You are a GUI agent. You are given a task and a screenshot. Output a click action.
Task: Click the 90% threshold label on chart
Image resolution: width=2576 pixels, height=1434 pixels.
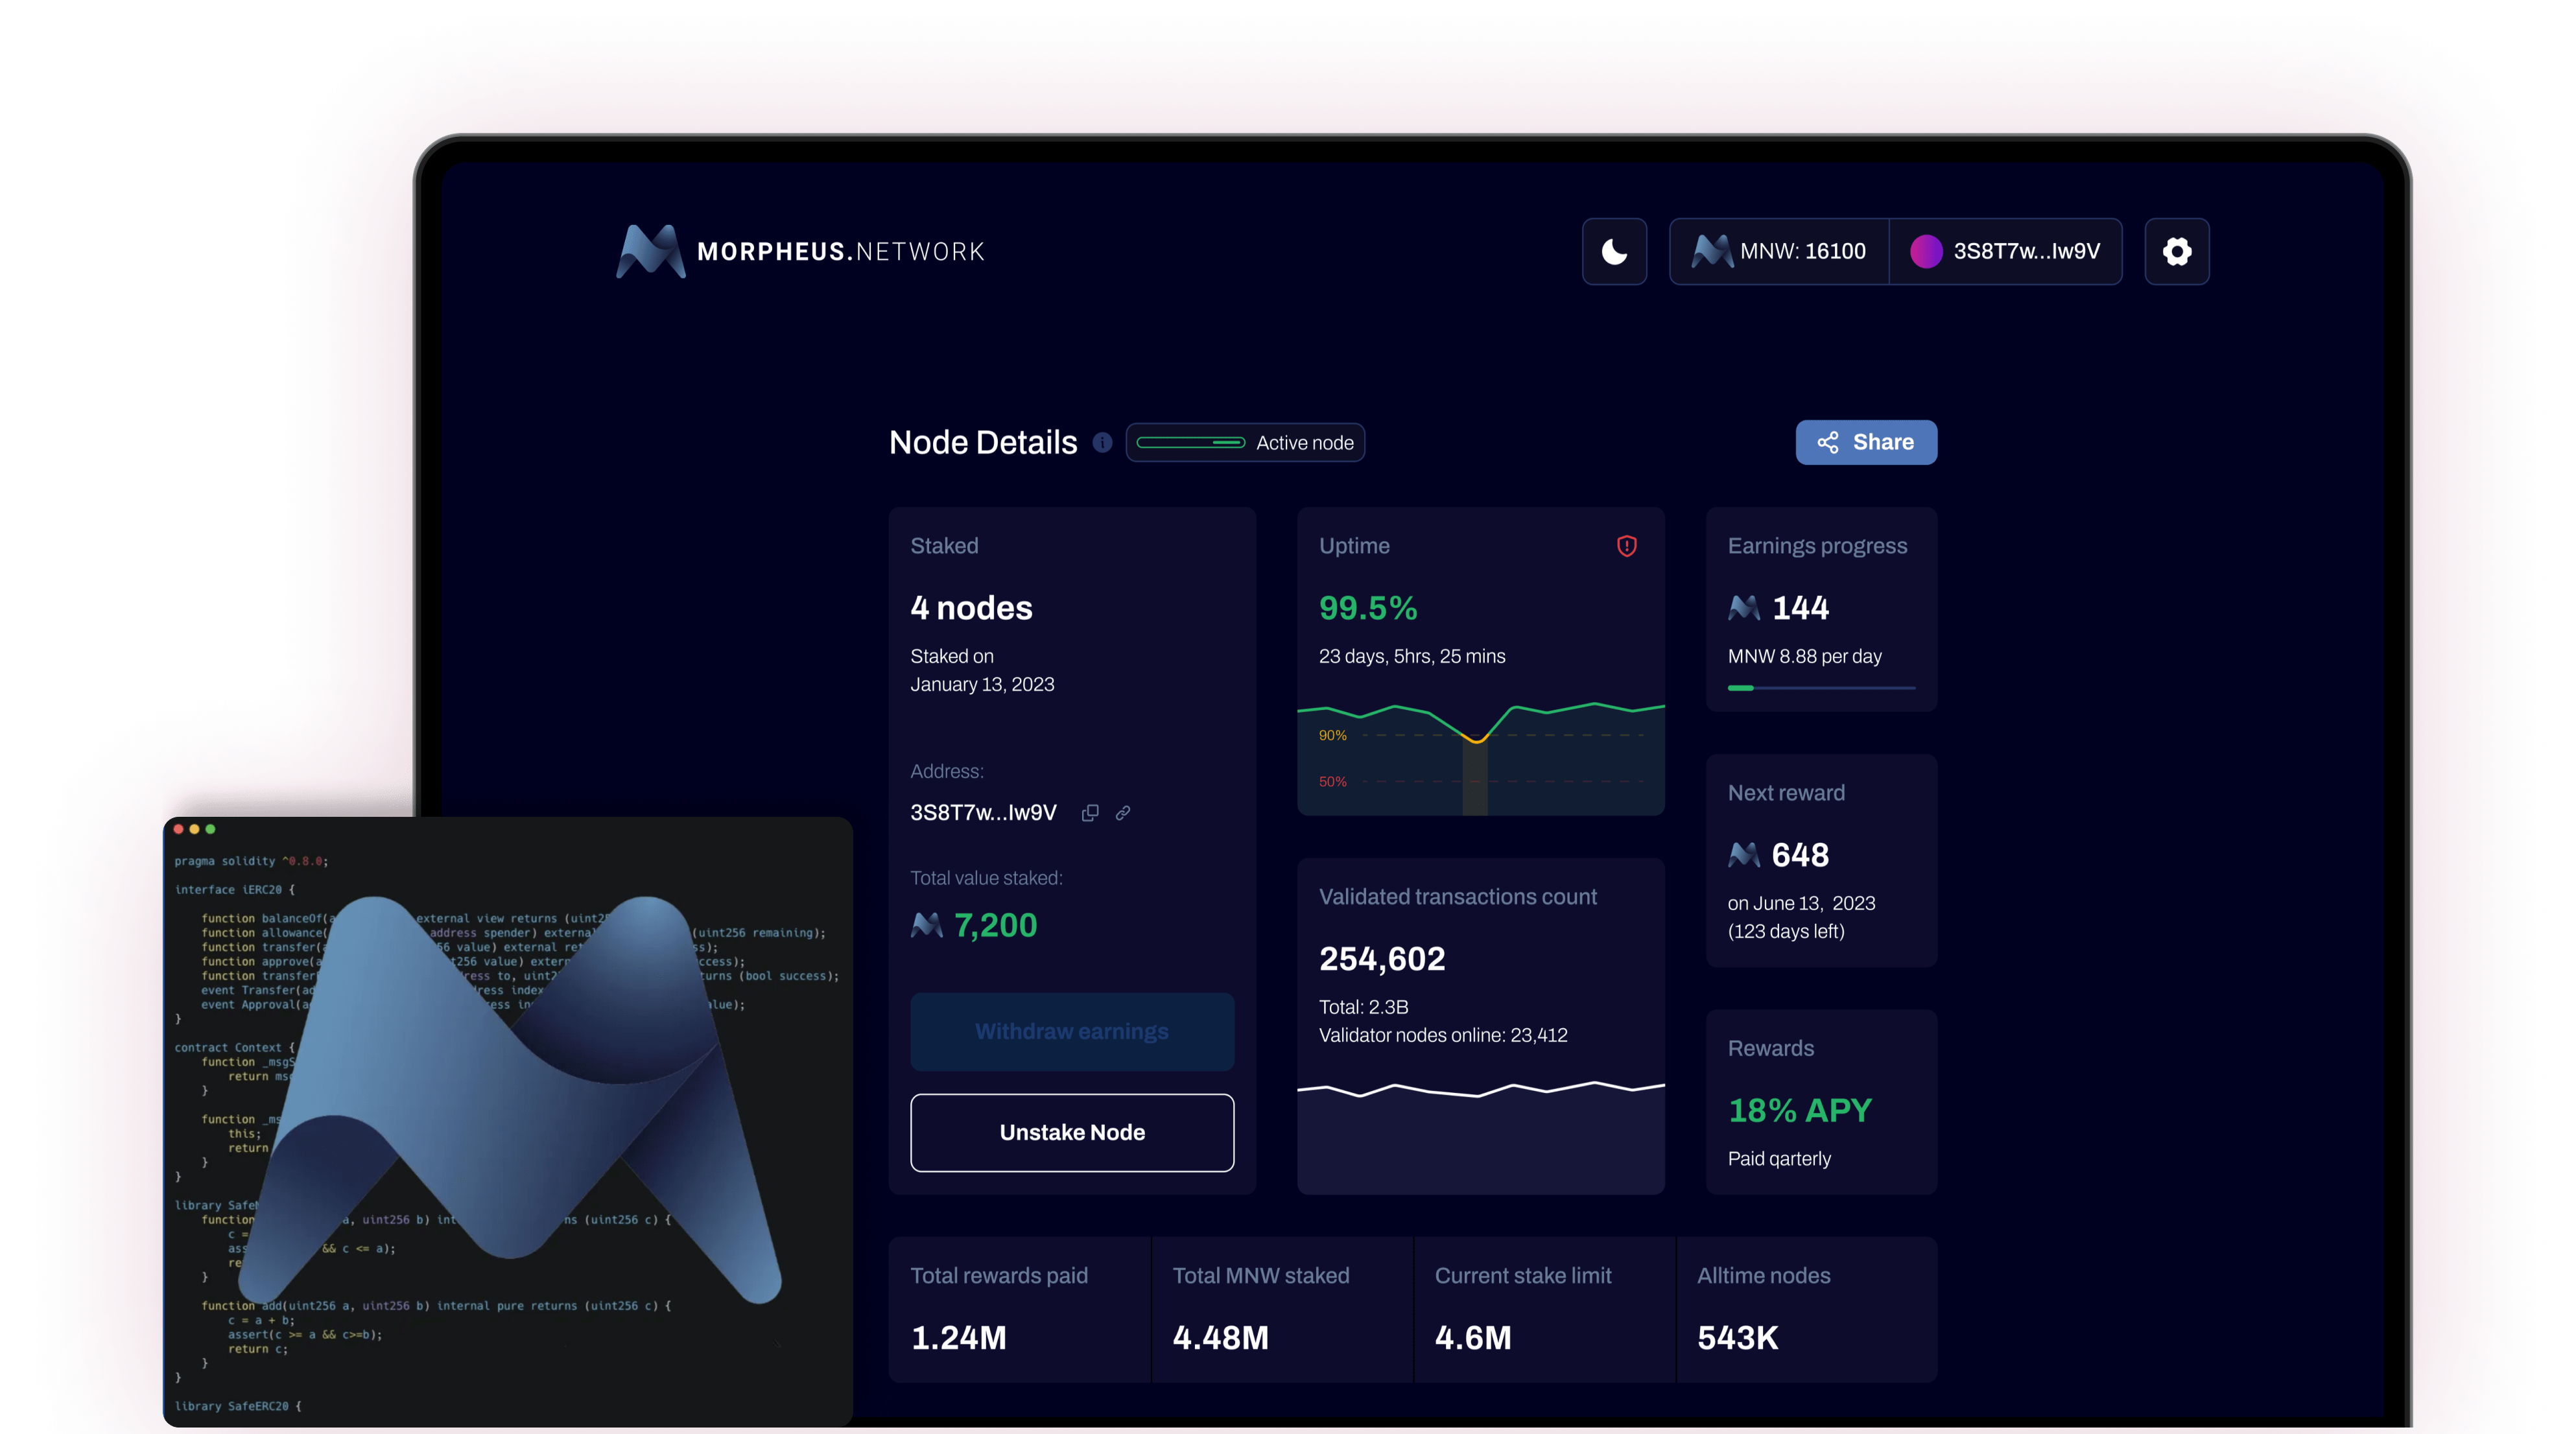1333,735
